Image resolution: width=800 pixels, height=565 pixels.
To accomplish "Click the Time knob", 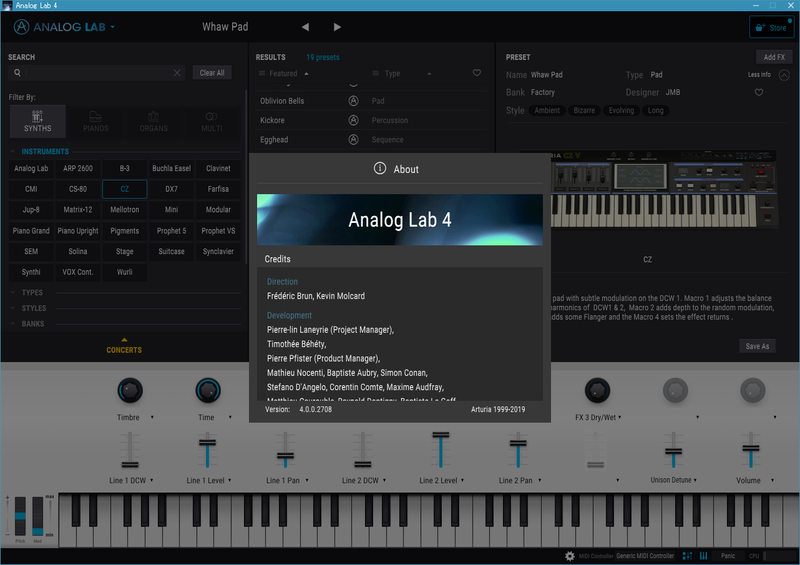I will click(x=208, y=391).
